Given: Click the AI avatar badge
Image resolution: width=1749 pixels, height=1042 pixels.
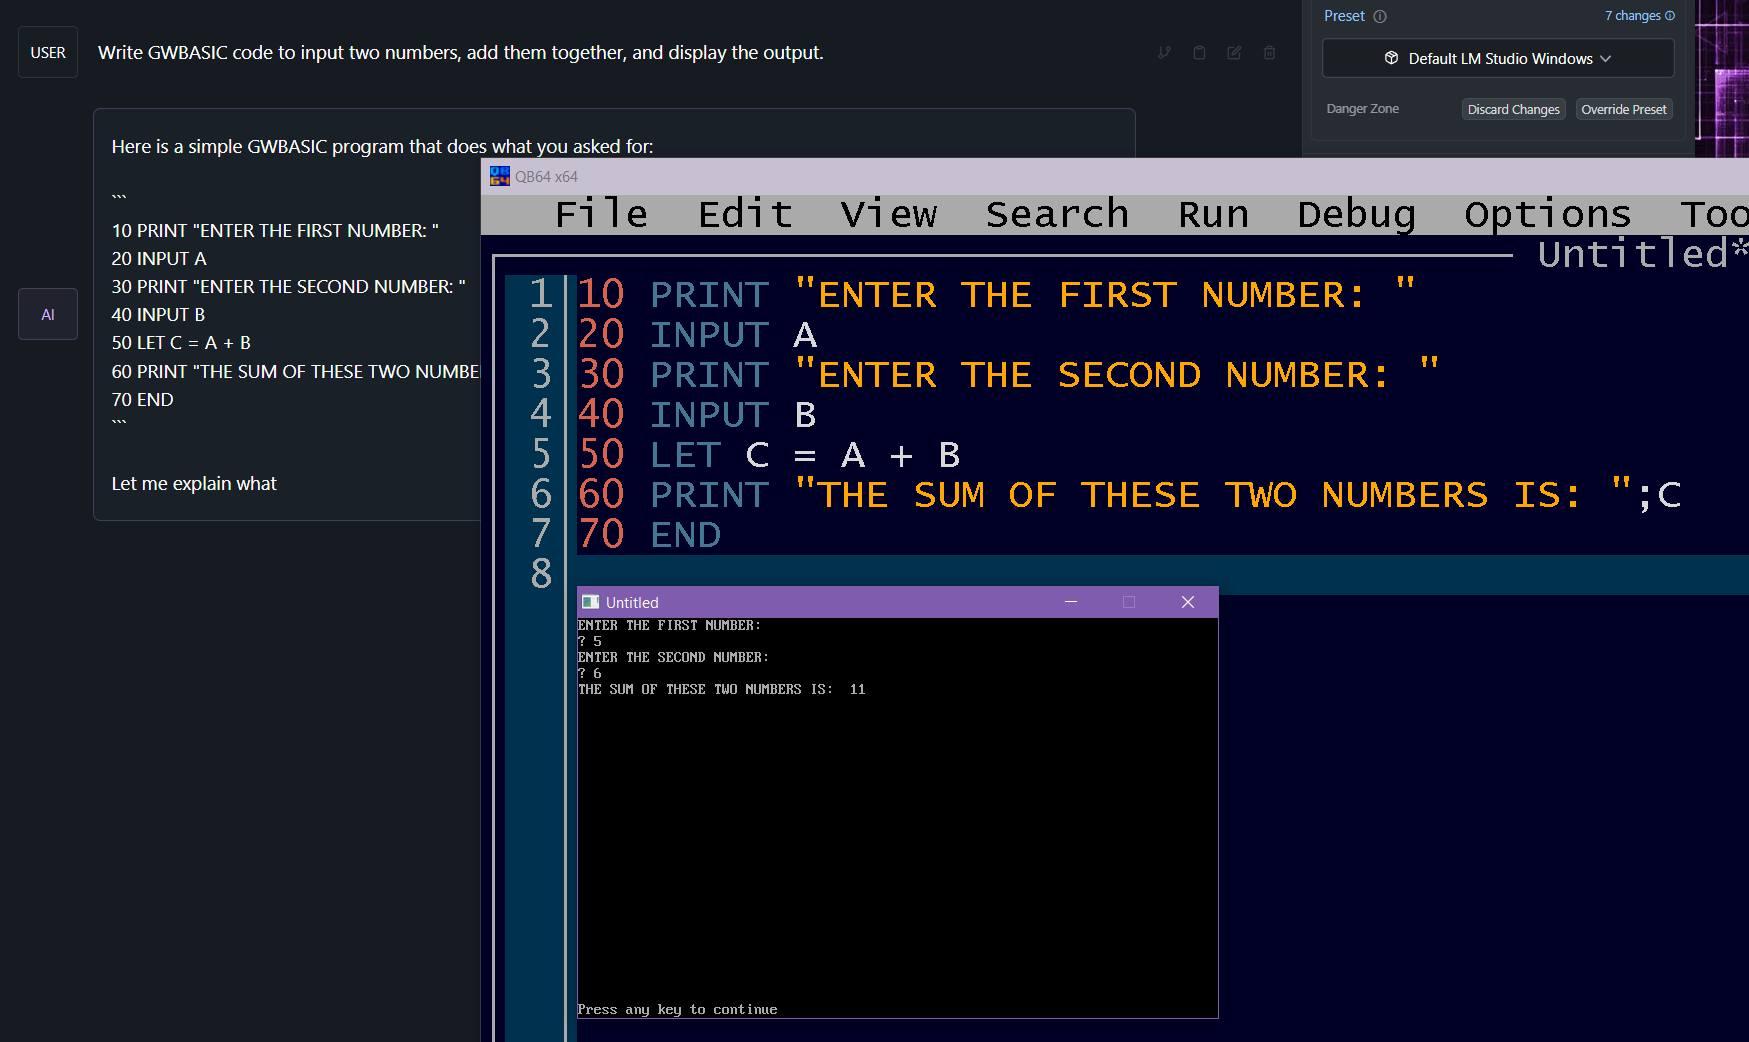Looking at the screenshot, I should 48,314.
